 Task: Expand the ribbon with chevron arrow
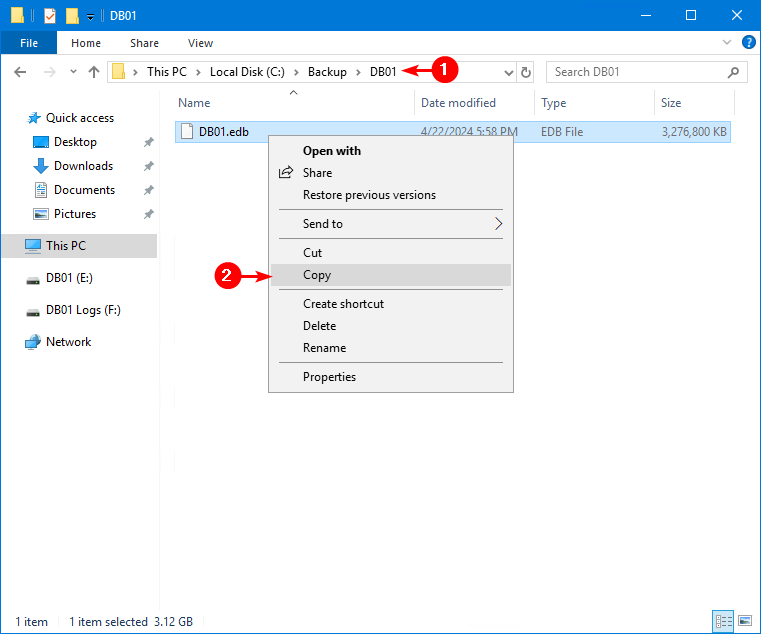coord(728,43)
